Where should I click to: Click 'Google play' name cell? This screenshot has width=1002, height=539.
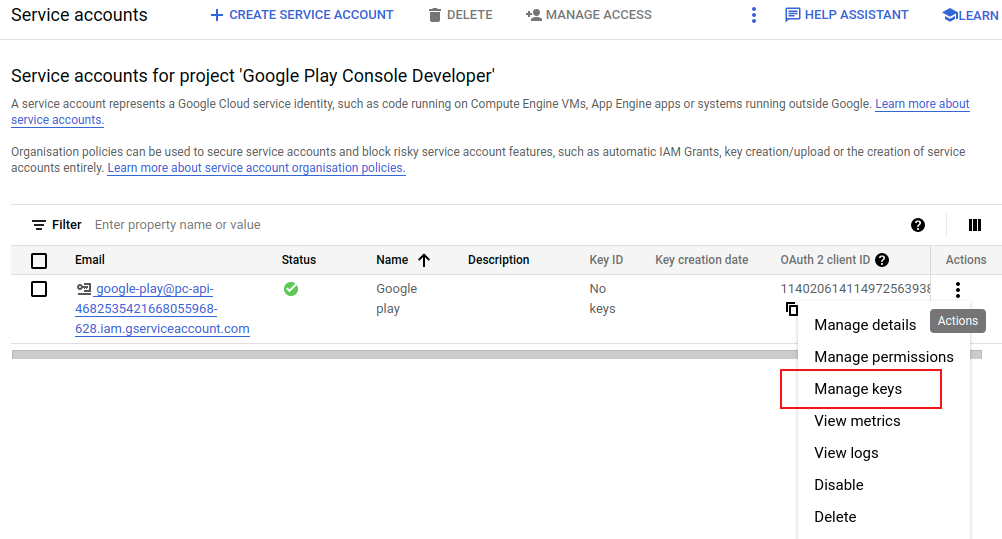click(x=397, y=299)
